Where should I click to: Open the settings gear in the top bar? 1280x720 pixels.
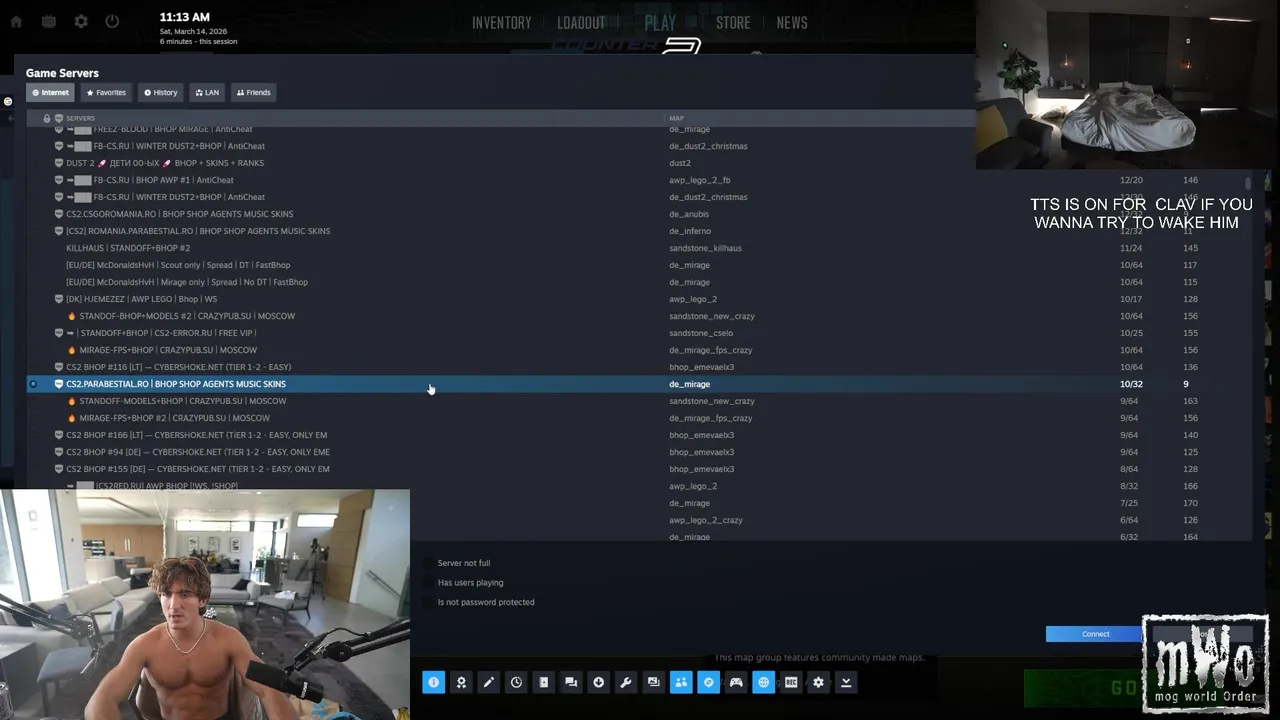click(x=81, y=21)
